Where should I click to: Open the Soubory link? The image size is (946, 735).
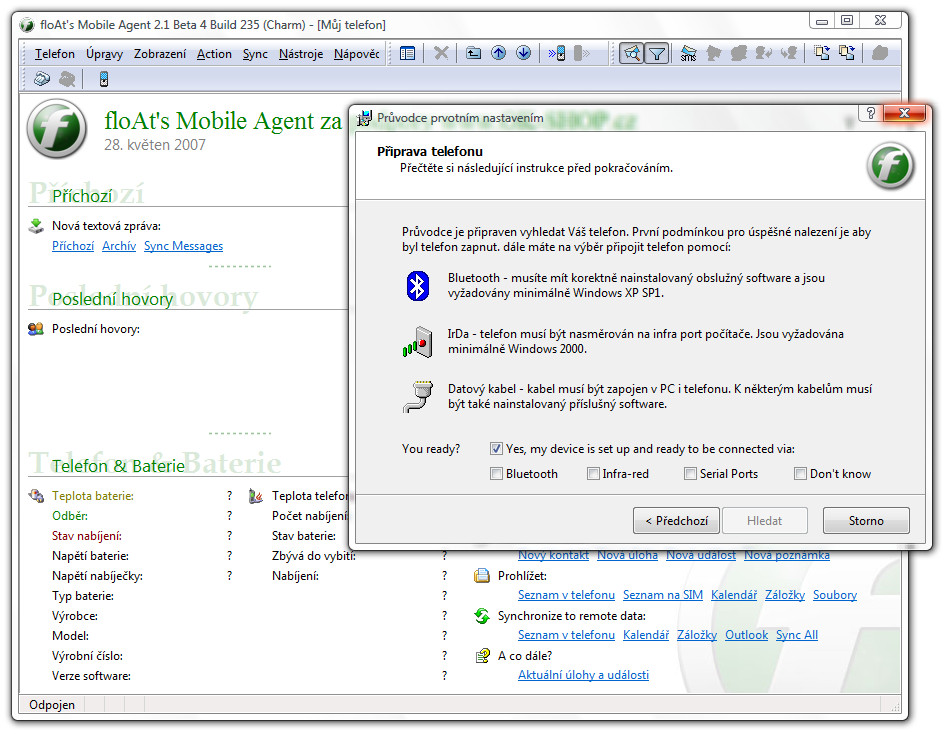[x=835, y=595]
